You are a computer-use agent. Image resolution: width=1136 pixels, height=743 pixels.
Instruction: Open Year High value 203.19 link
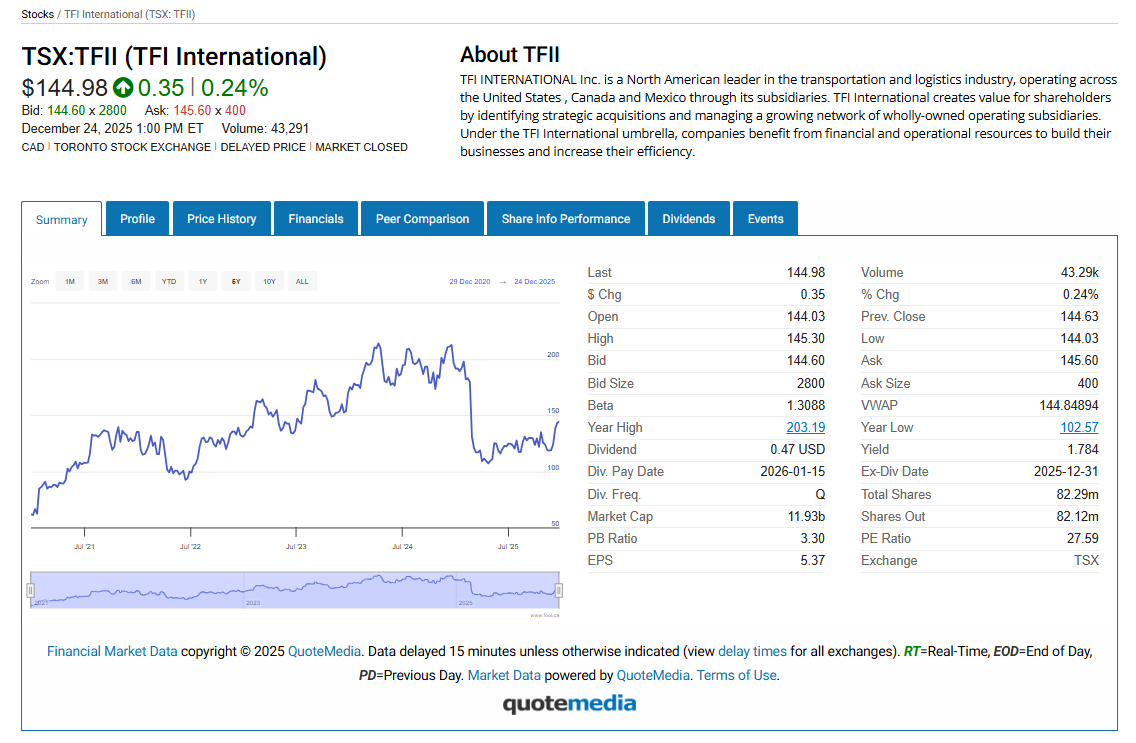click(x=805, y=427)
